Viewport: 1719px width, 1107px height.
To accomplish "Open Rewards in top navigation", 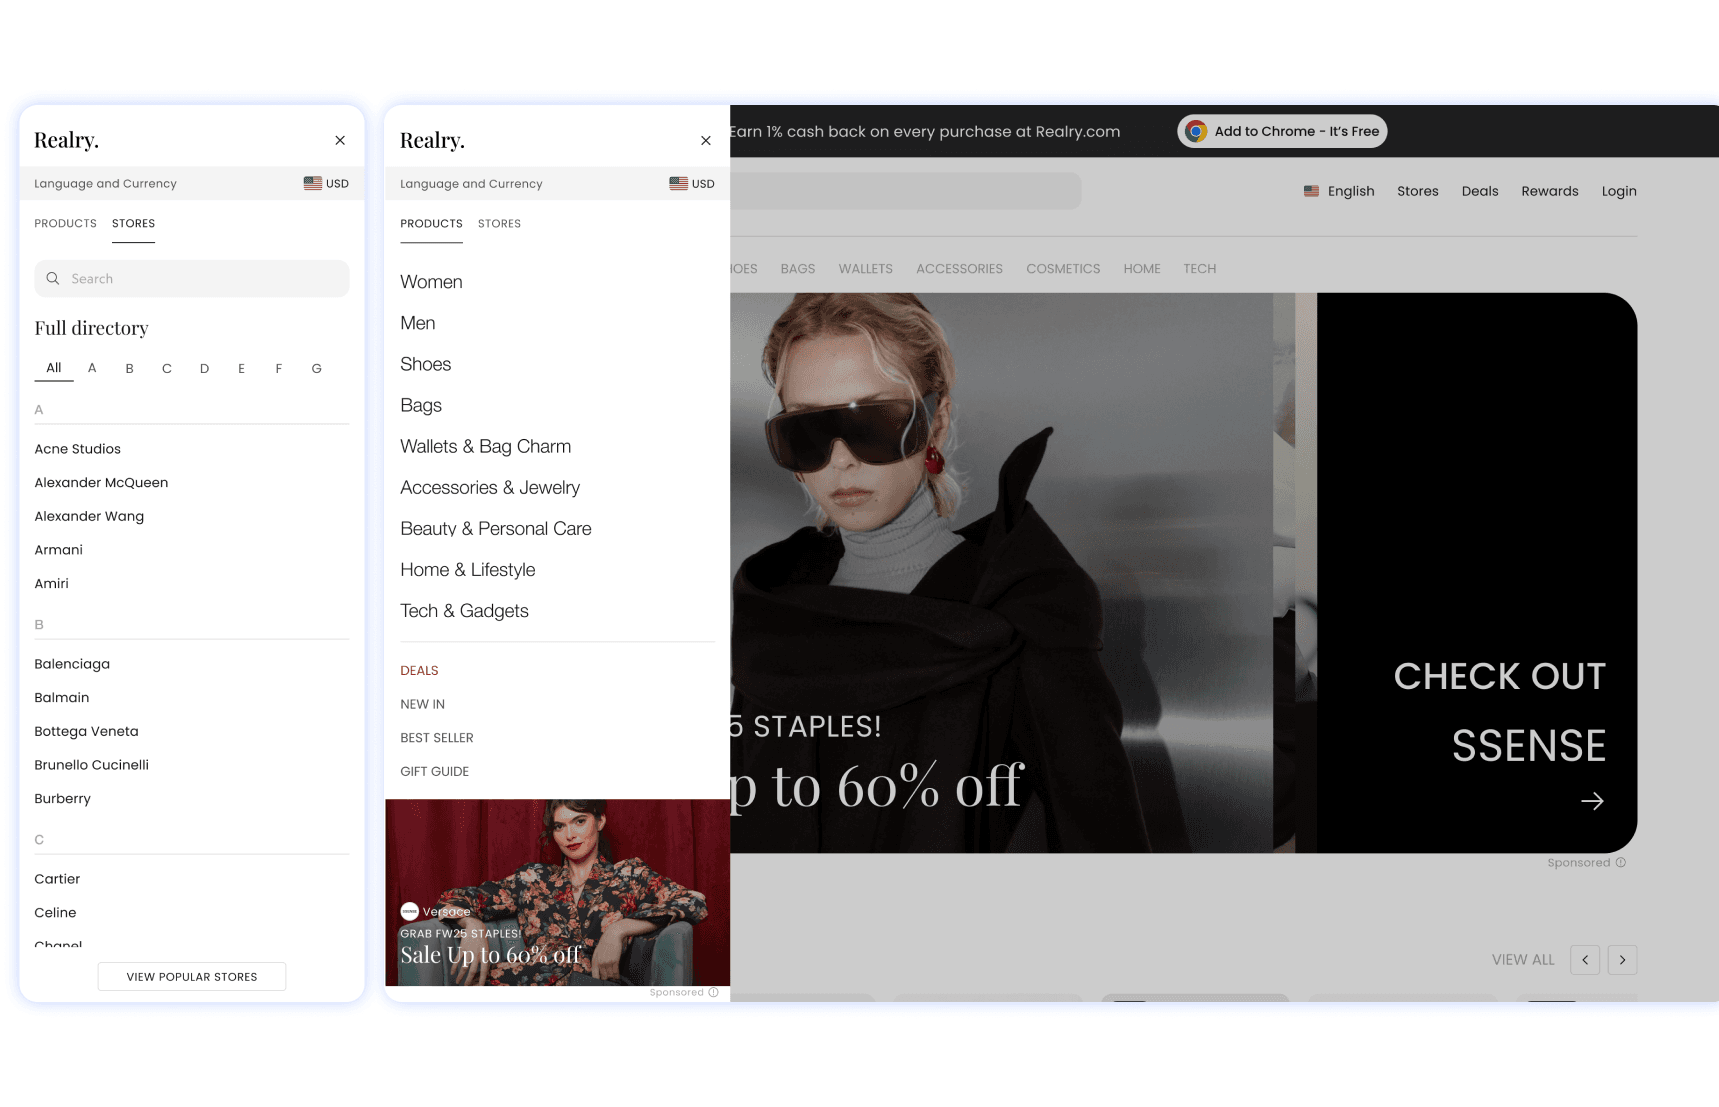I will [x=1550, y=192].
